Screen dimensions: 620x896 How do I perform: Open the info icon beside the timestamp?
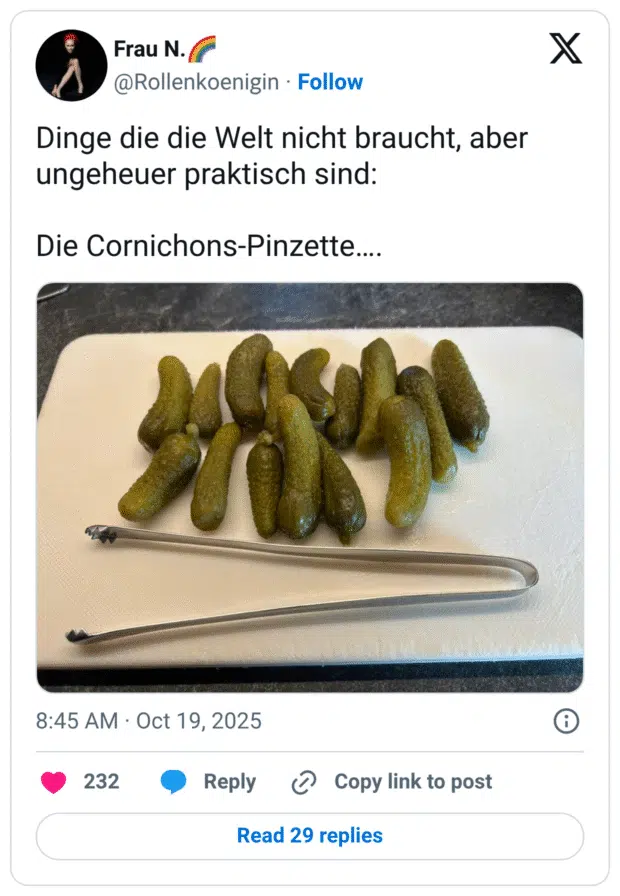pyautogui.click(x=566, y=721)
